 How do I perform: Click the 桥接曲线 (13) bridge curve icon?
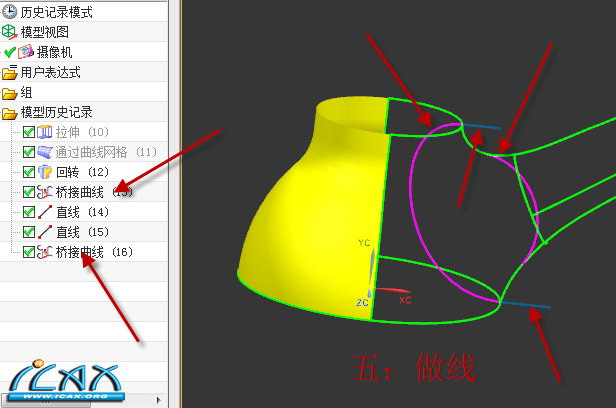pos(45,192)
